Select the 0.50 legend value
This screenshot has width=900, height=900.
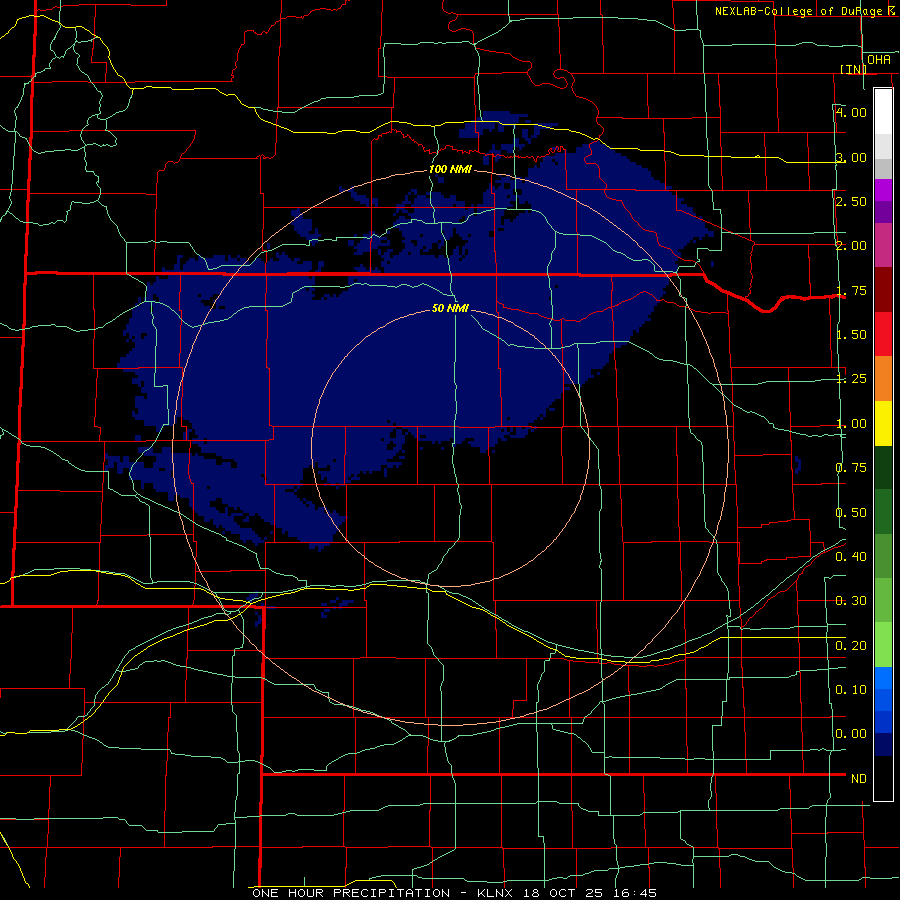click(851, 513)
